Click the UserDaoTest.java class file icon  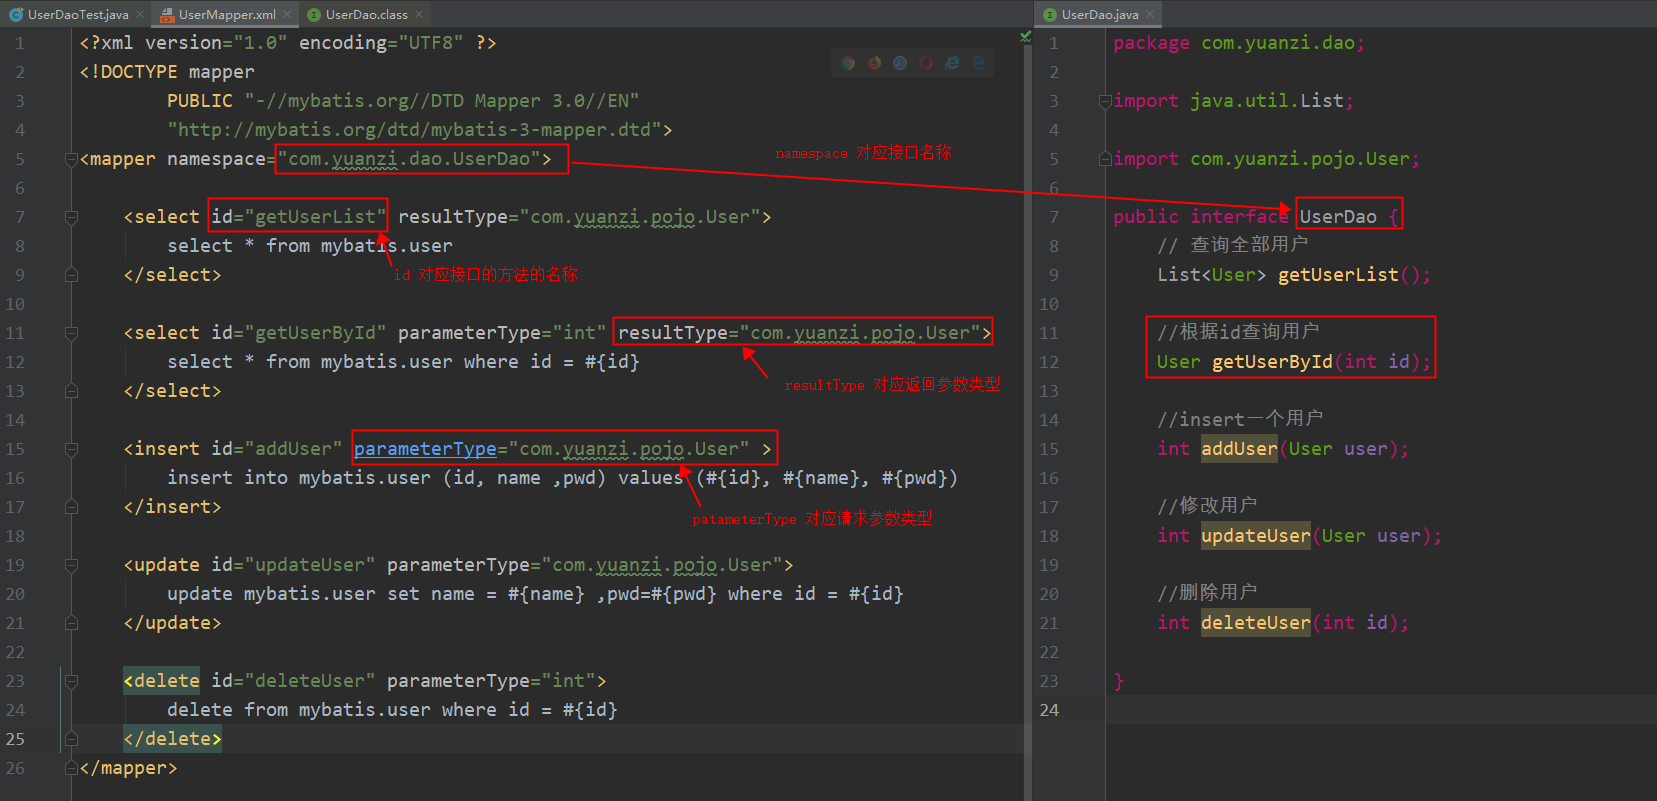(x=16, y=14)
